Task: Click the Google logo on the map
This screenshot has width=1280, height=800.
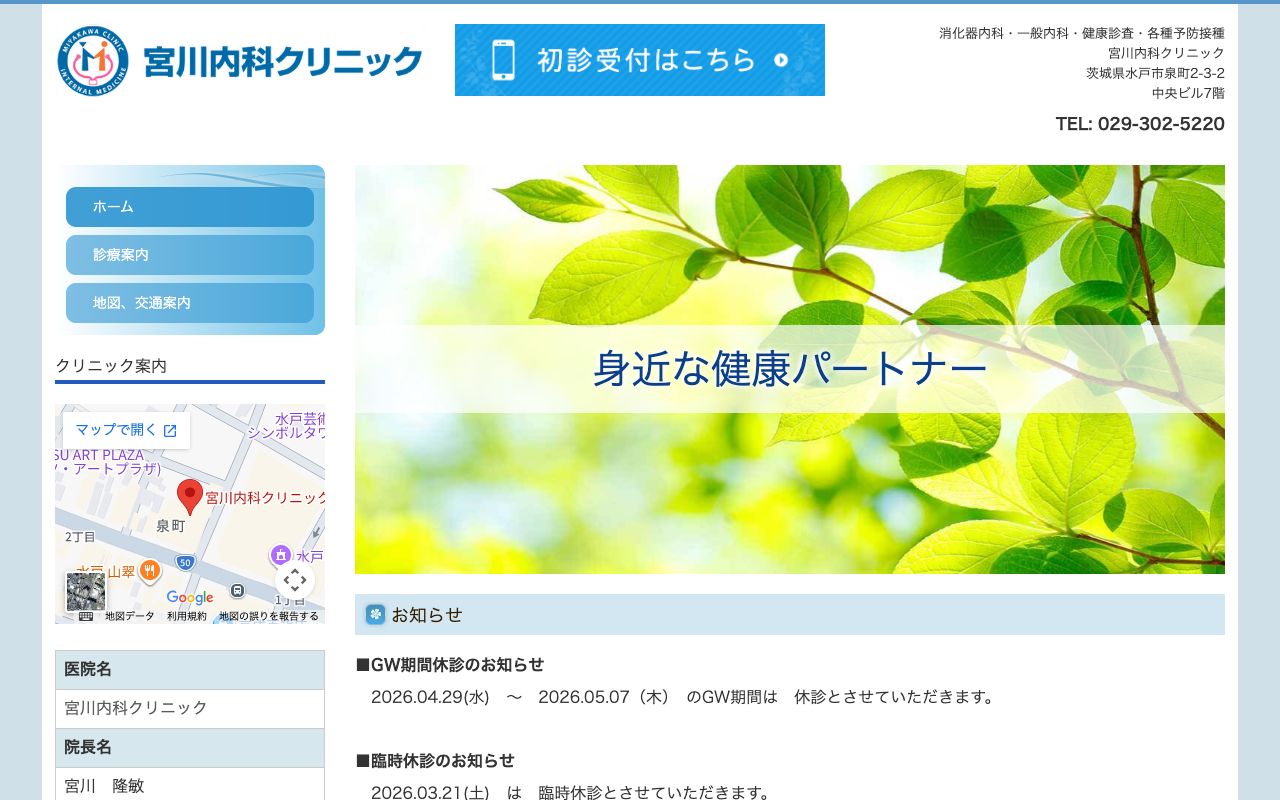Action: click(190, 598)
